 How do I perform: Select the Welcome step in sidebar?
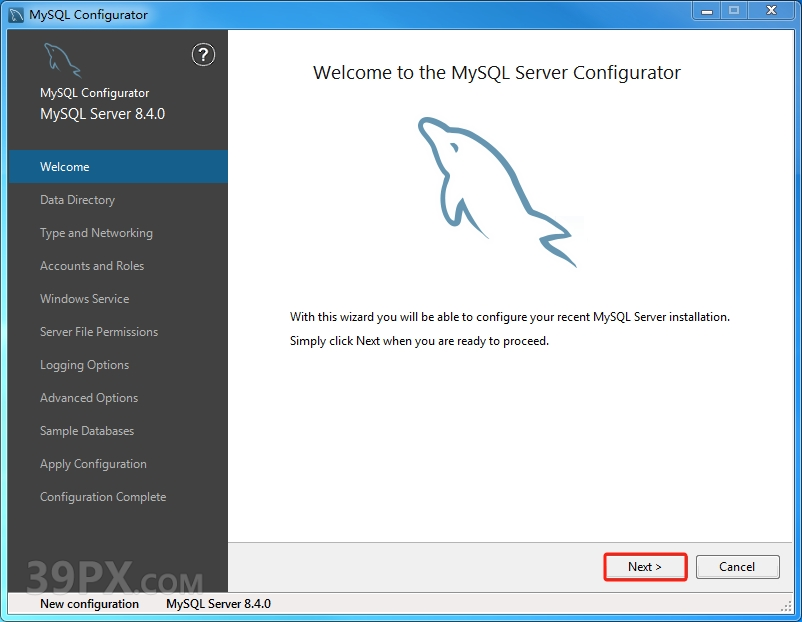pyautogui.click(x=65, y=167)
